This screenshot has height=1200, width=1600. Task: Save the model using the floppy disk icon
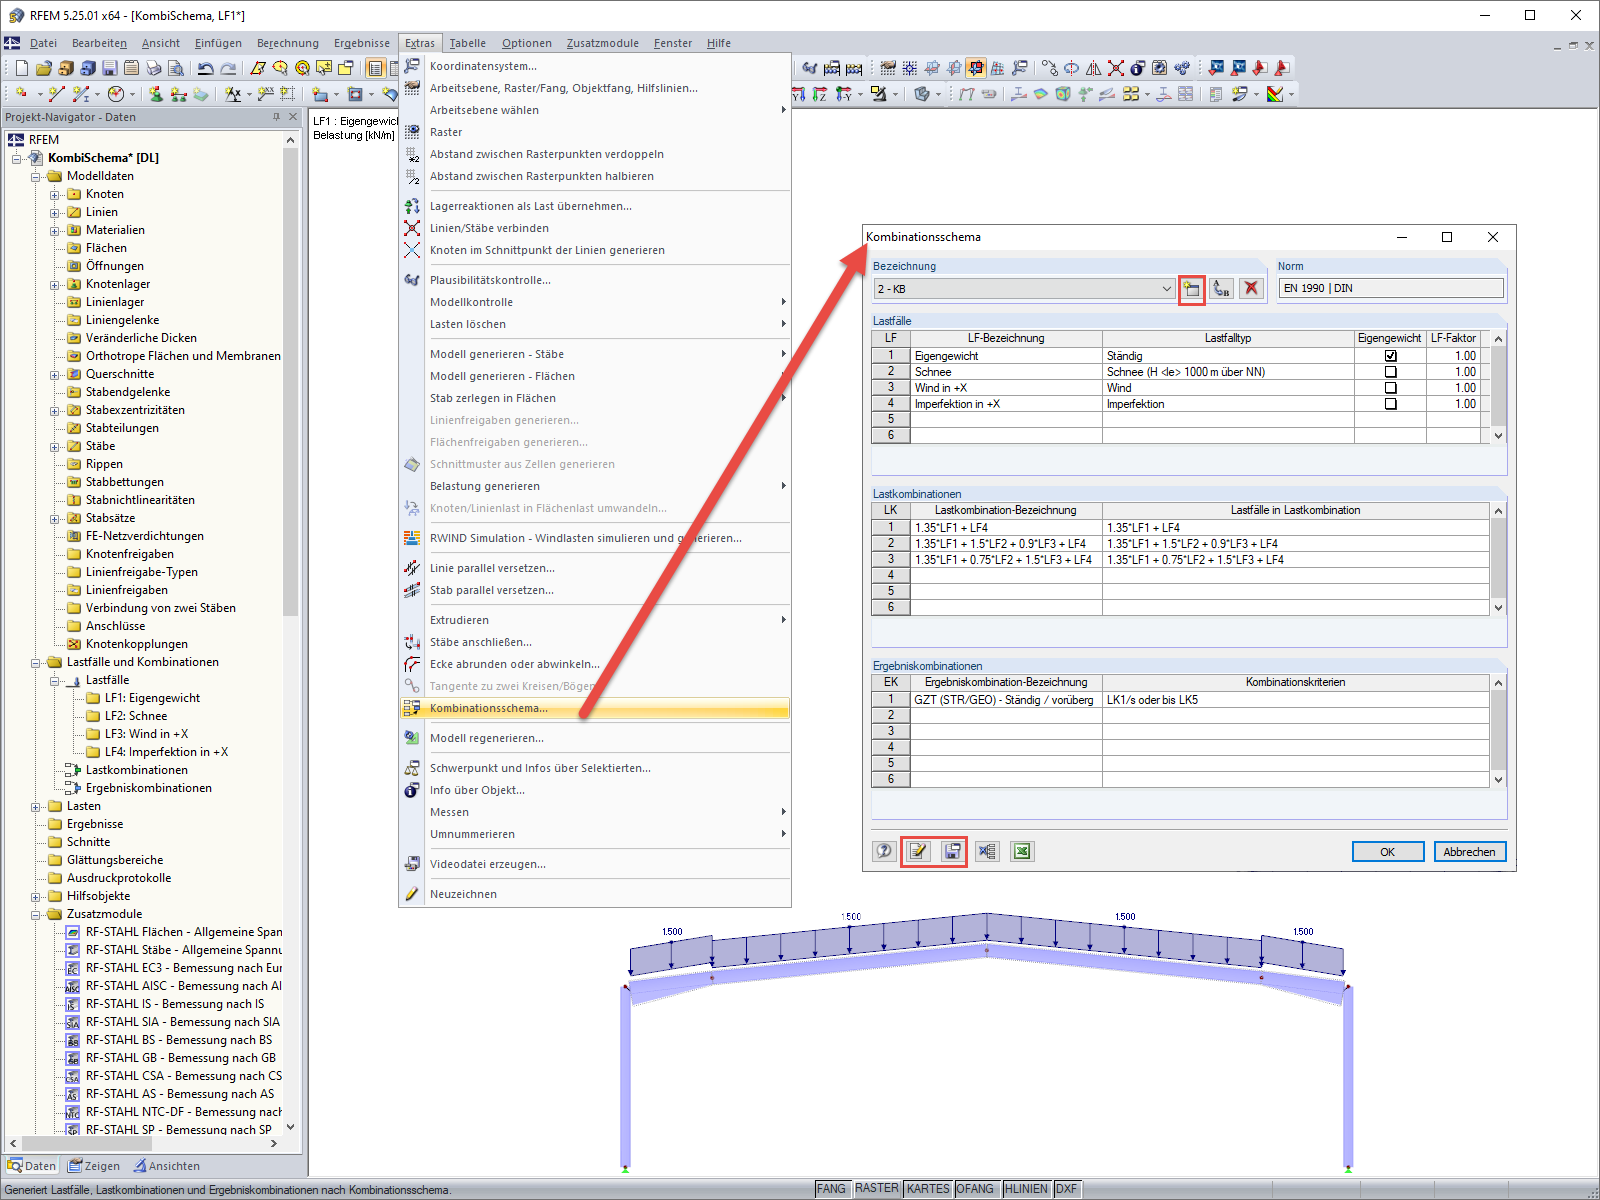coord(110,68)
